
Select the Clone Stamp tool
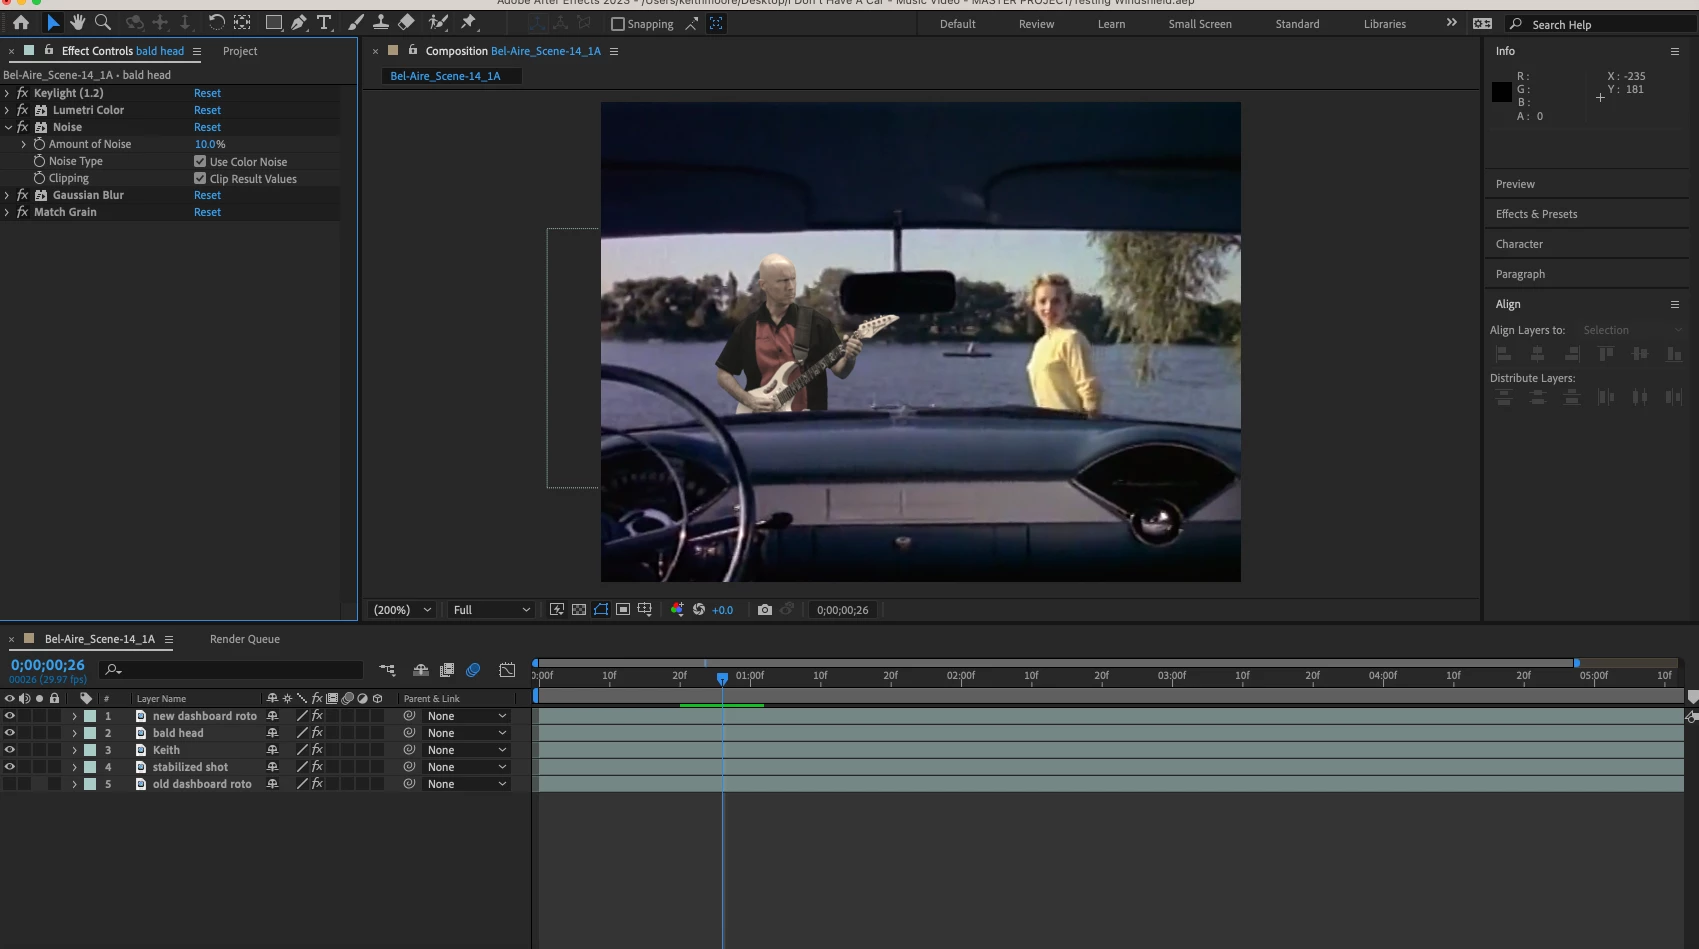(381, 22)
